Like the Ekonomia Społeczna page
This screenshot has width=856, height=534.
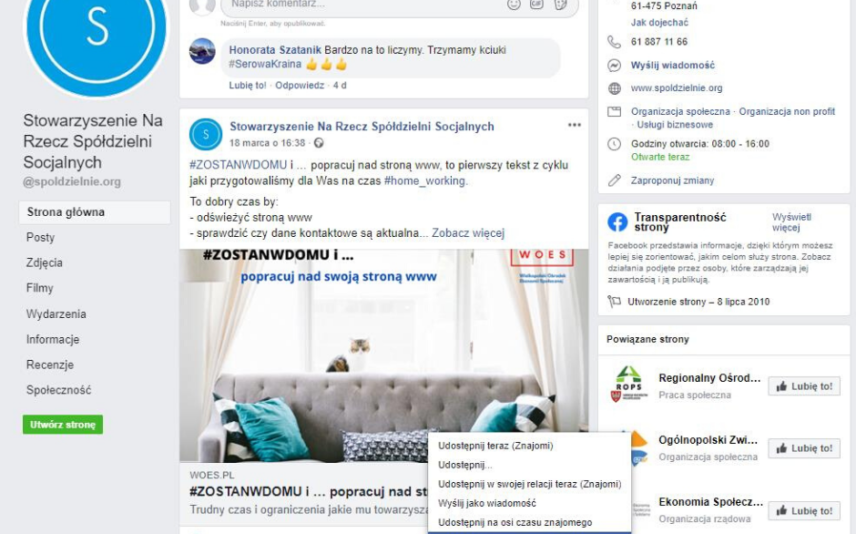pos(804,511)
